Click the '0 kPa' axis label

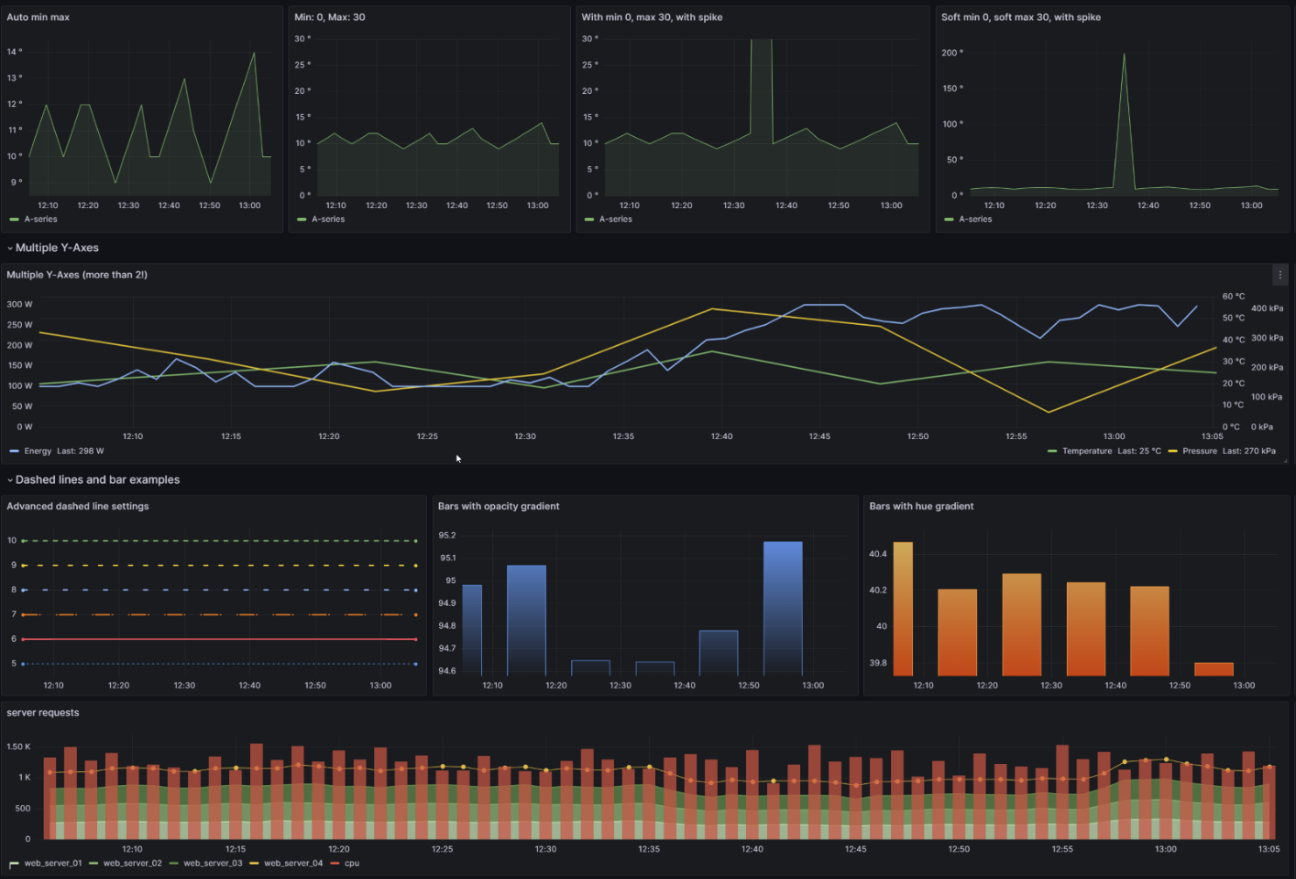[x=1262, y=427]
